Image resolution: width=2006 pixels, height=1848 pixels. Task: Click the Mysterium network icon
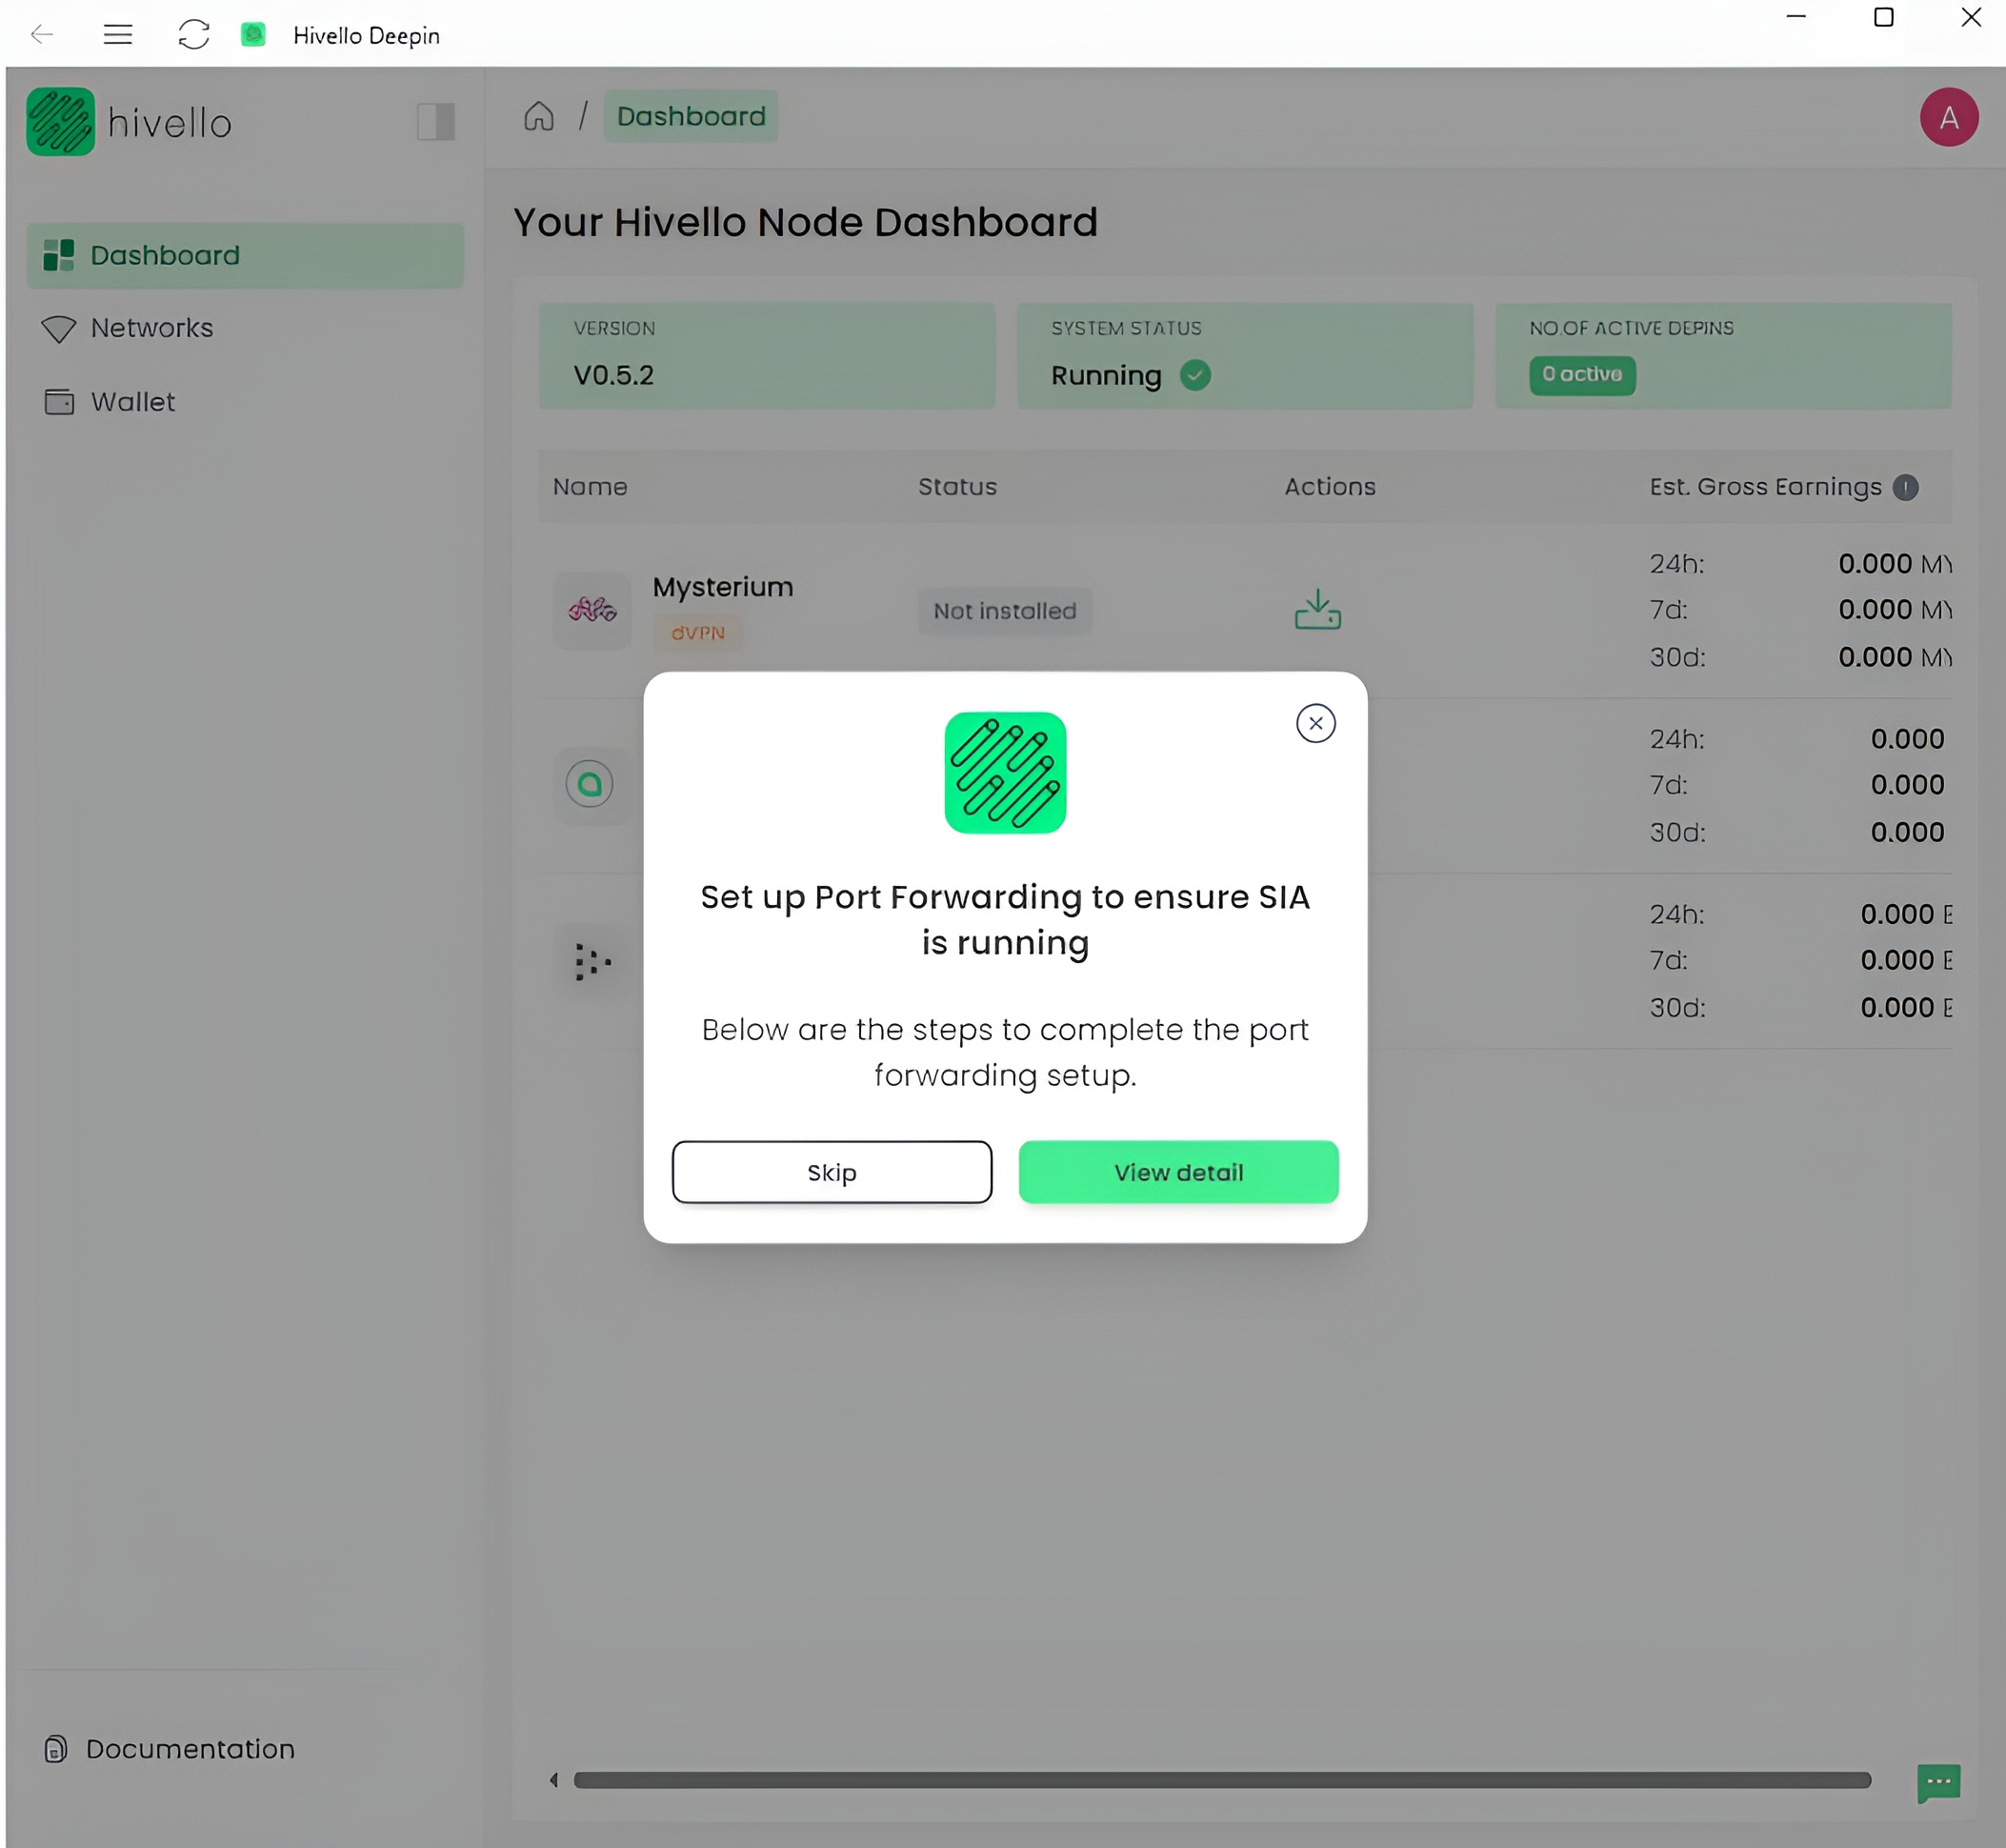point(593,610)
